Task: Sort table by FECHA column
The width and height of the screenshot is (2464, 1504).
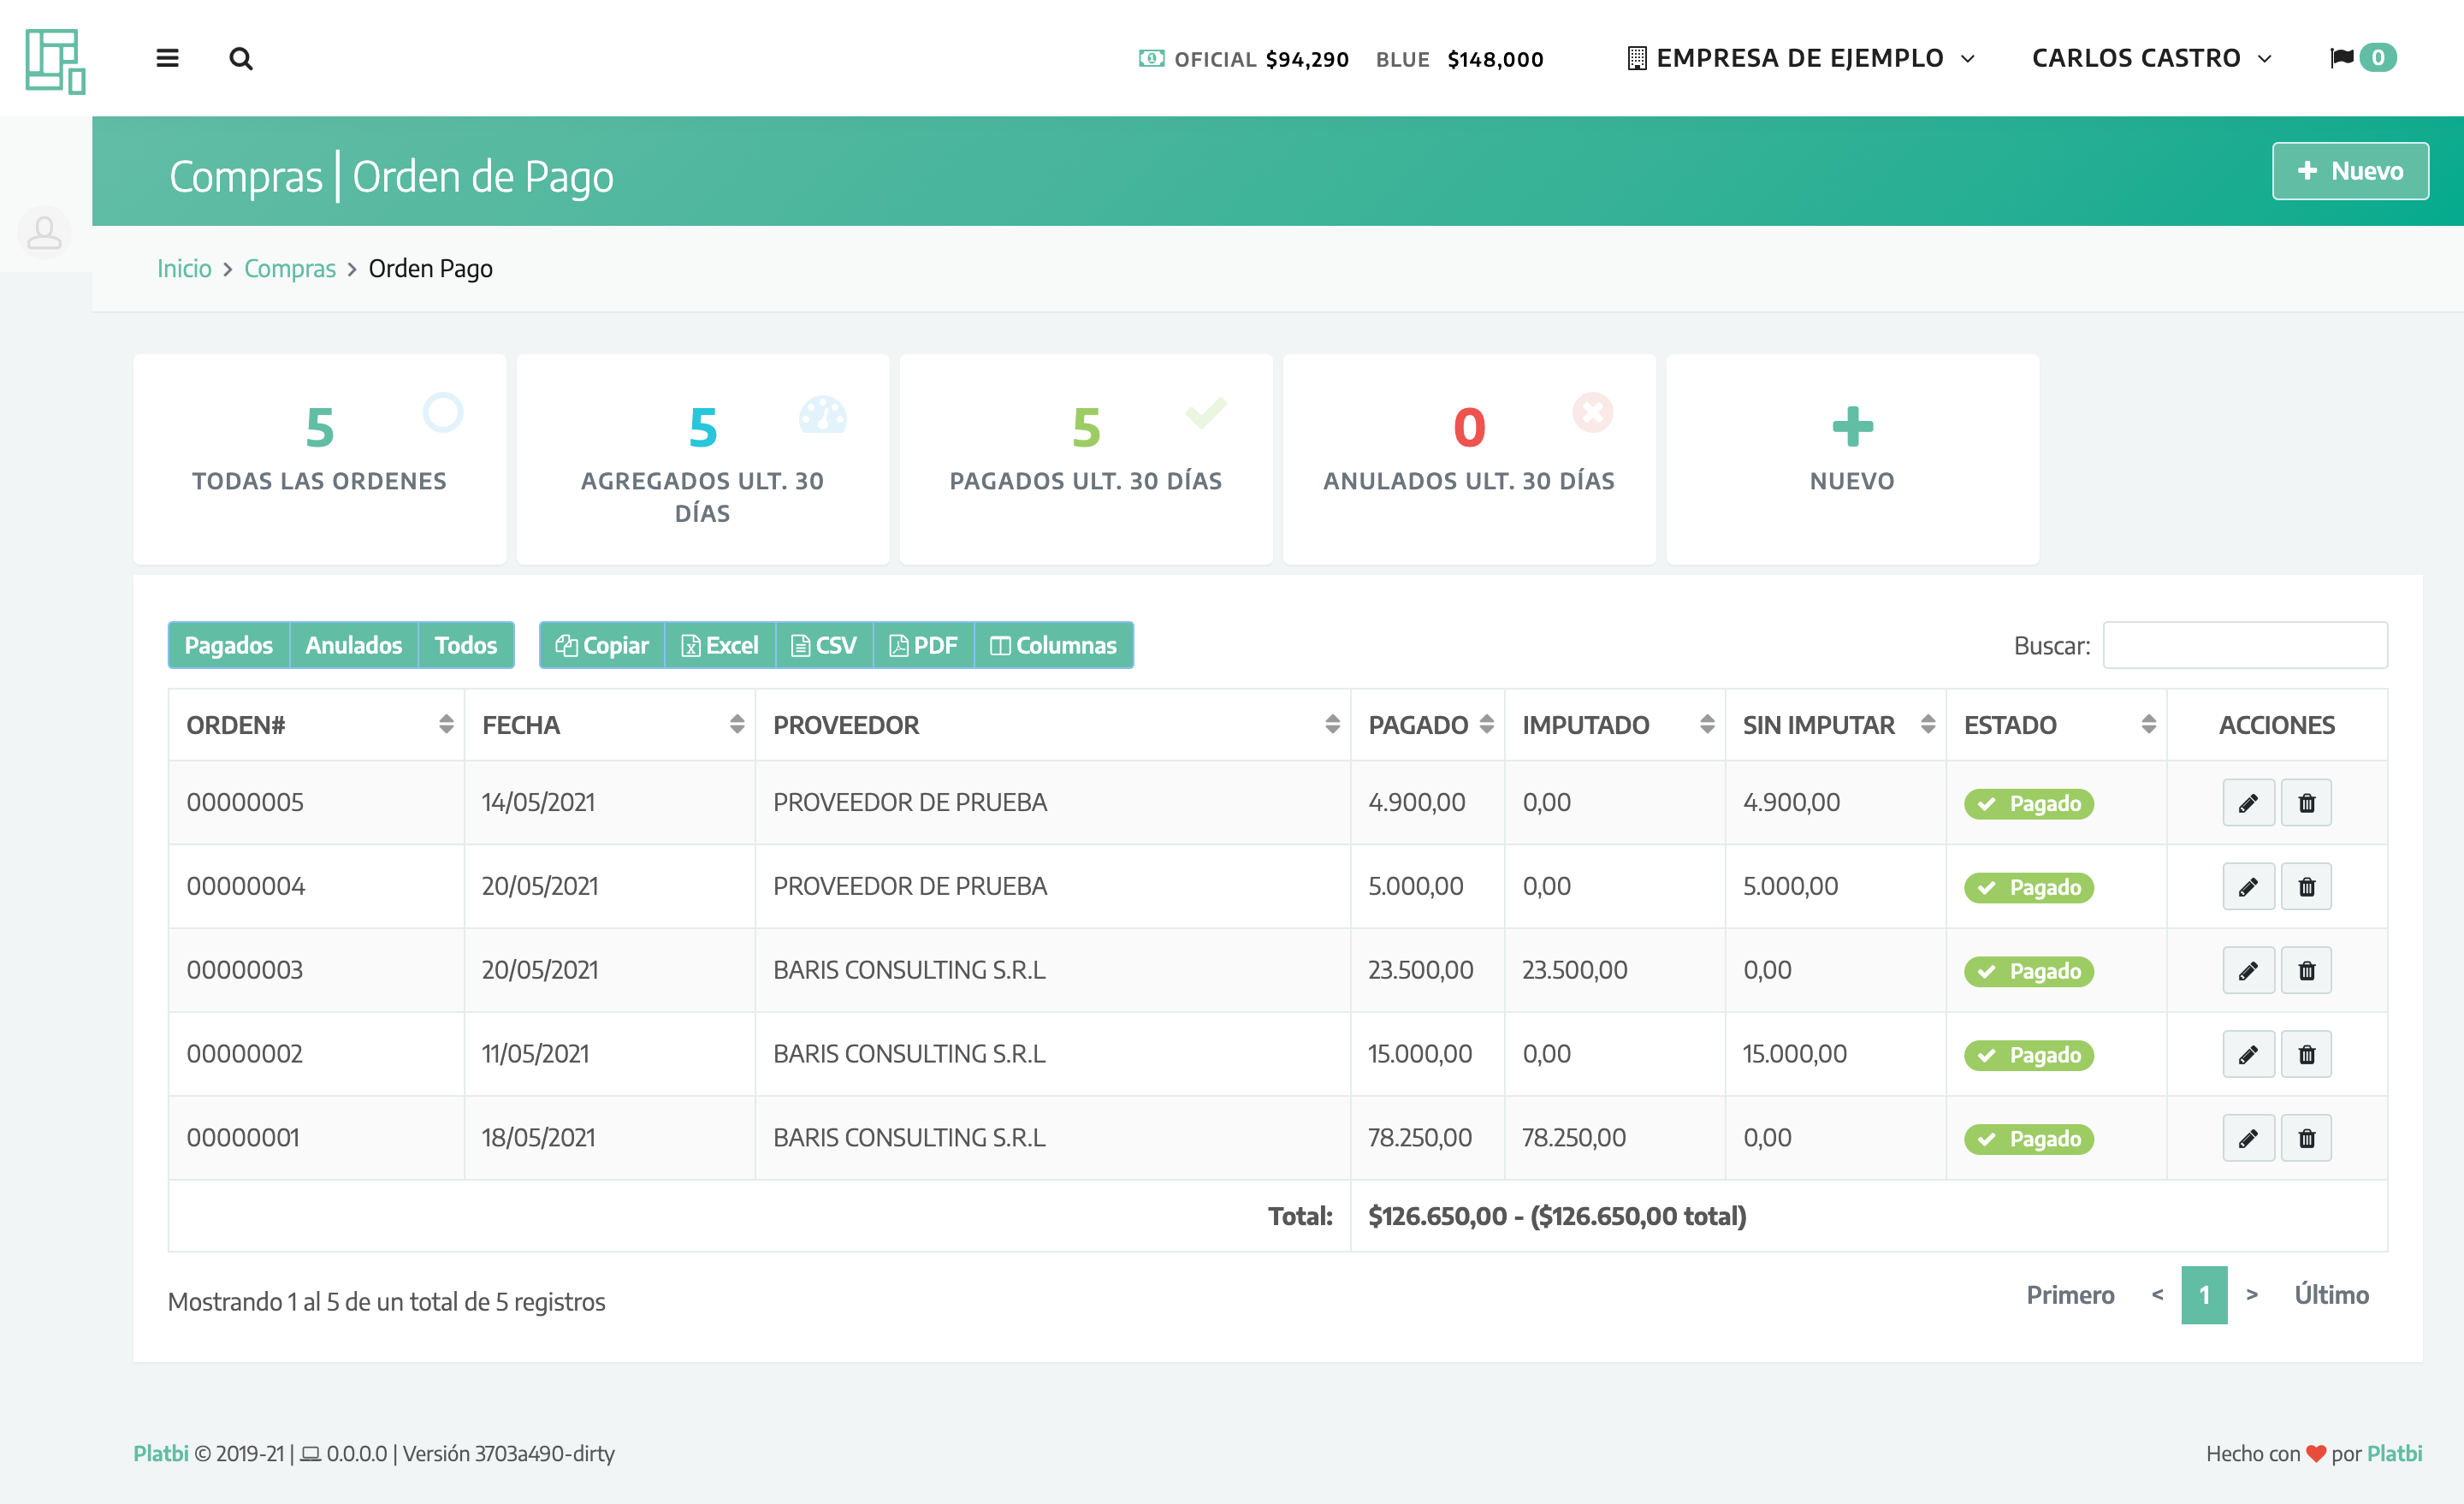Action: [610, 726]
